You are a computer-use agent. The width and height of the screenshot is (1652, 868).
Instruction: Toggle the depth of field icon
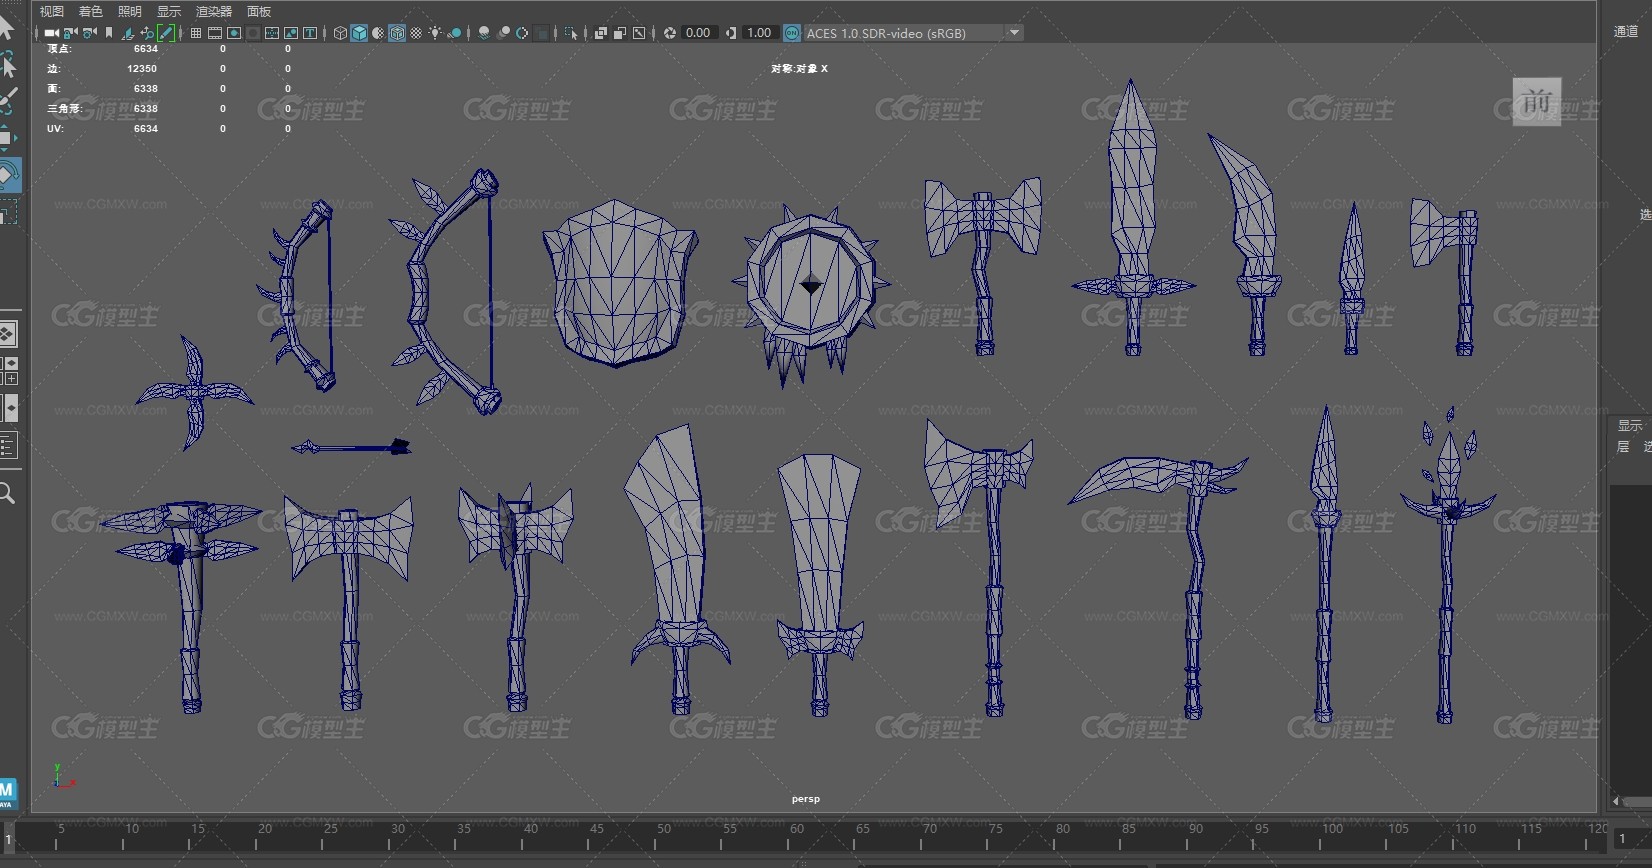541,33
